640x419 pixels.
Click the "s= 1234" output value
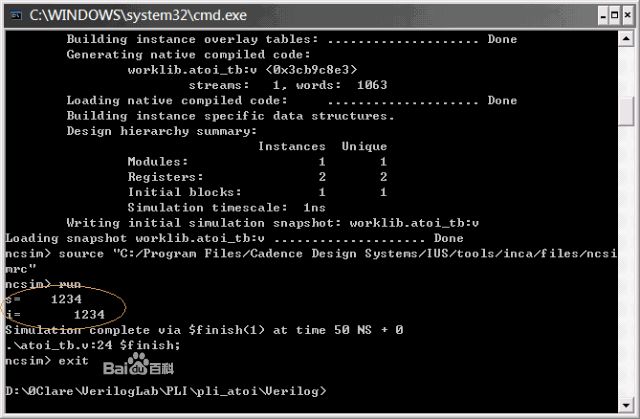tap(44, 299)
